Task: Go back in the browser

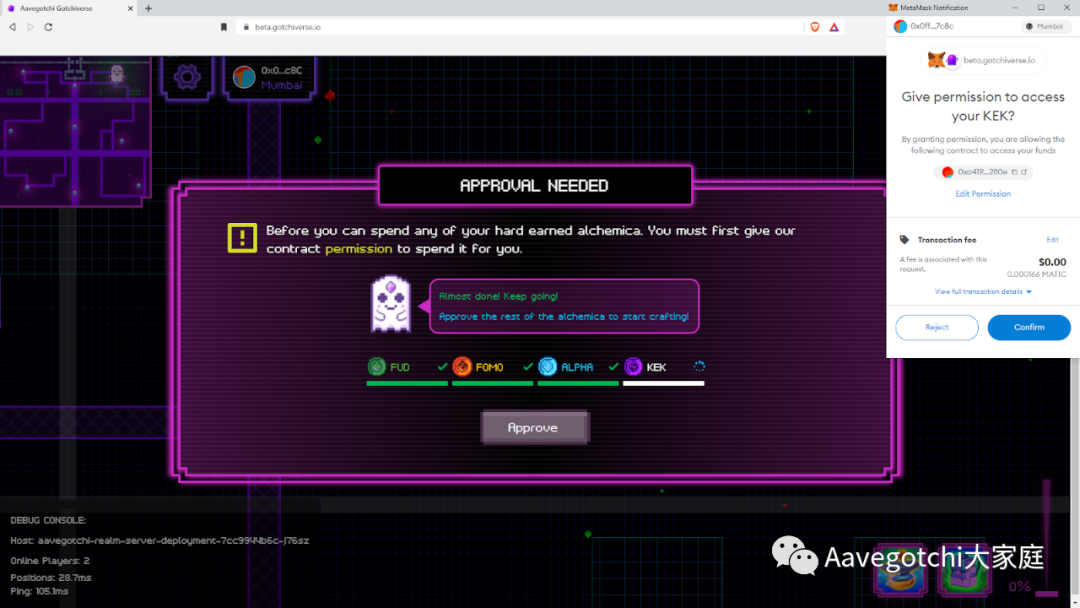Action: click(12, 27)
